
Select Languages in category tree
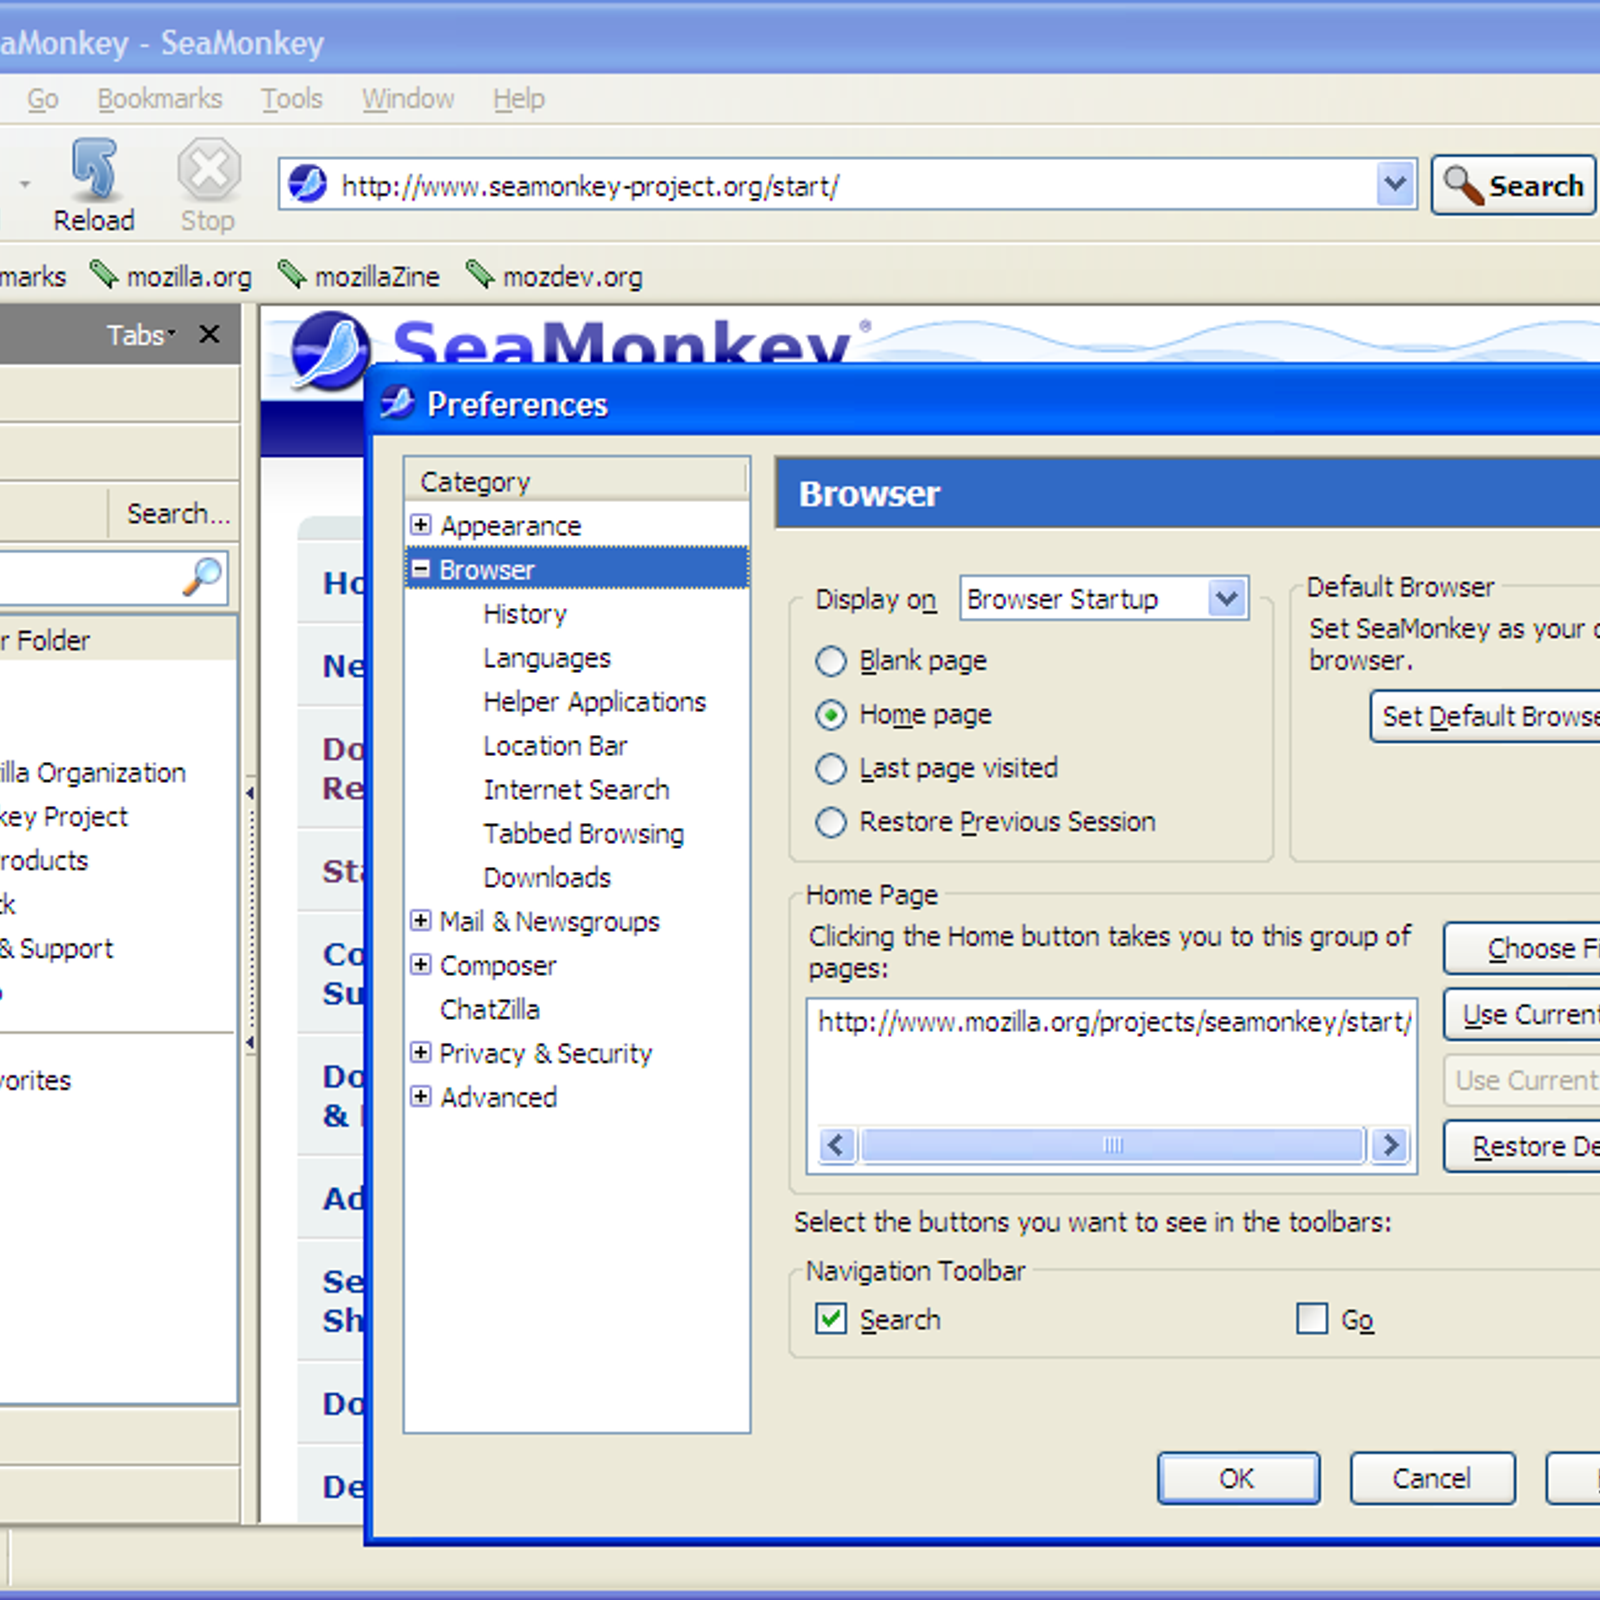[x=547, y=657]
